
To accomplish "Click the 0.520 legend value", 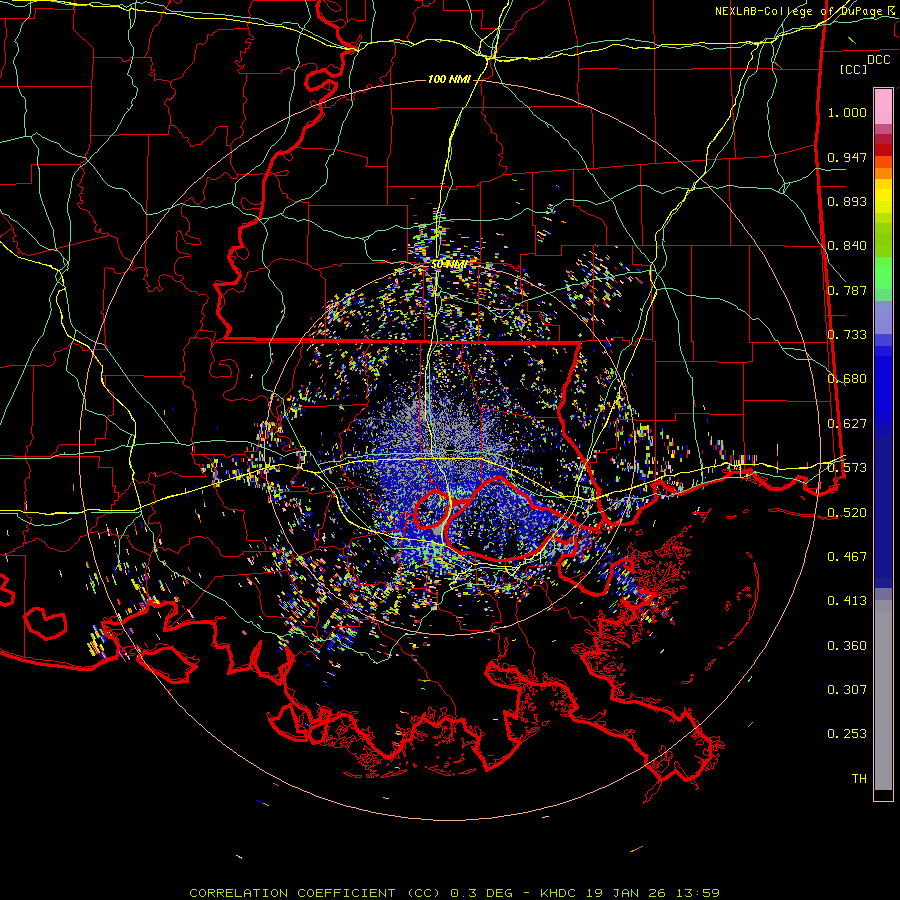I will [847, 513].
